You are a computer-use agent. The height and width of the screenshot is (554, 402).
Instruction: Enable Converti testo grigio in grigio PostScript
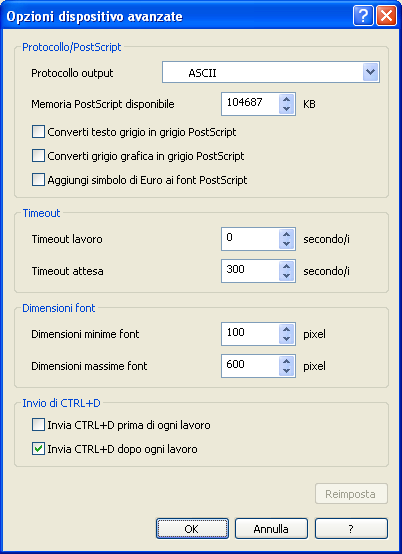(x=38, y=132)
